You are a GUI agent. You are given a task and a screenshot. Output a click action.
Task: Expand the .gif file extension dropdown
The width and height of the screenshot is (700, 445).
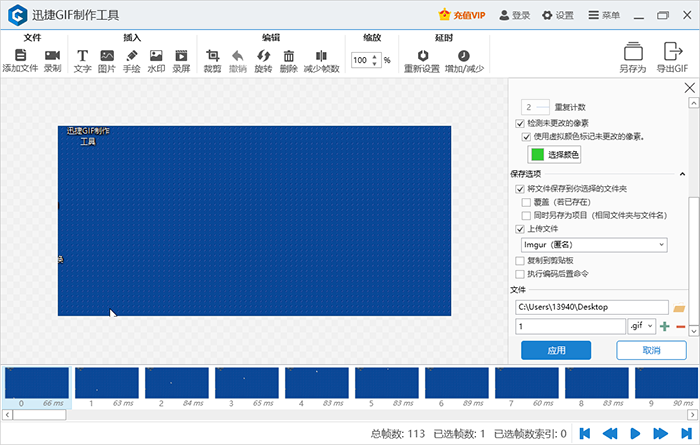641,326
